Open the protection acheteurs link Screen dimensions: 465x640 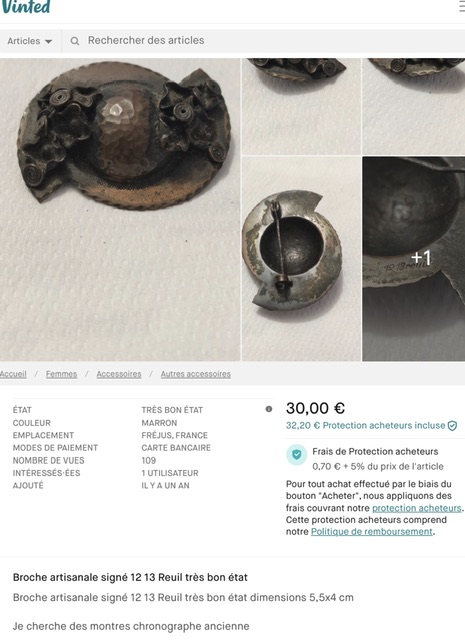point(416,508)
